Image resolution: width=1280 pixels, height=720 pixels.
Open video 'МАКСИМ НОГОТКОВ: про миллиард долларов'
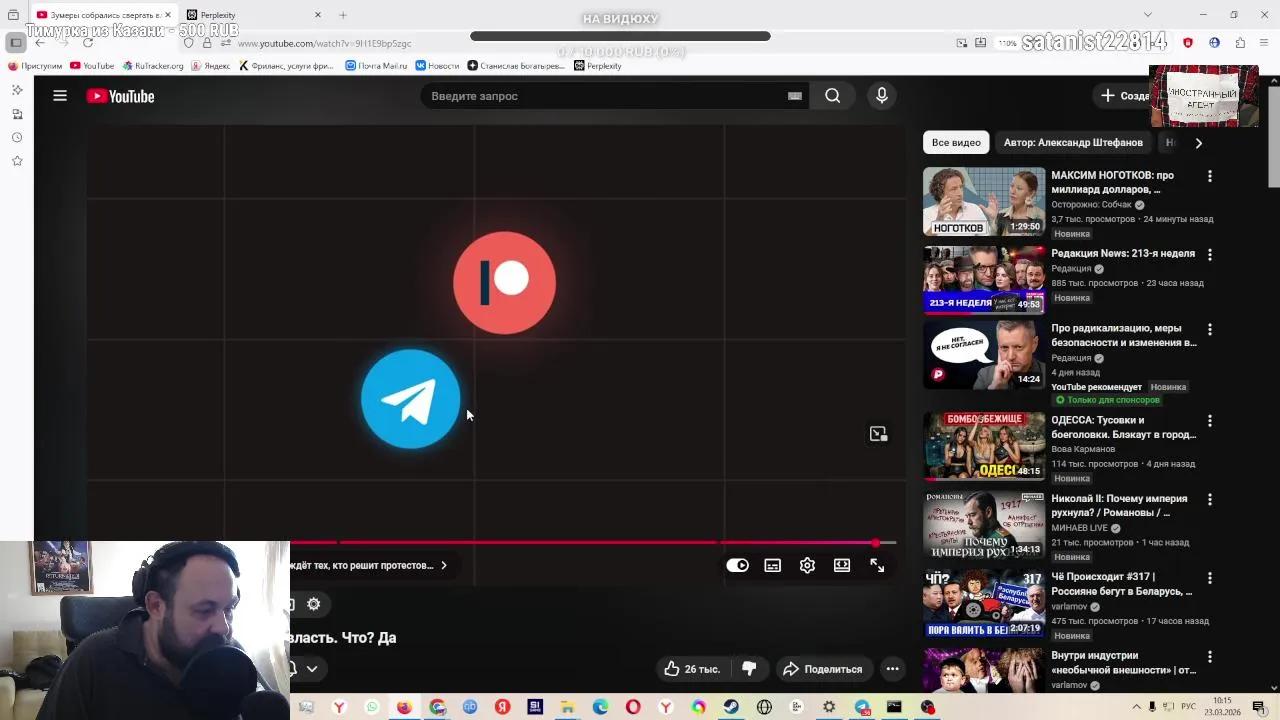1112,182
